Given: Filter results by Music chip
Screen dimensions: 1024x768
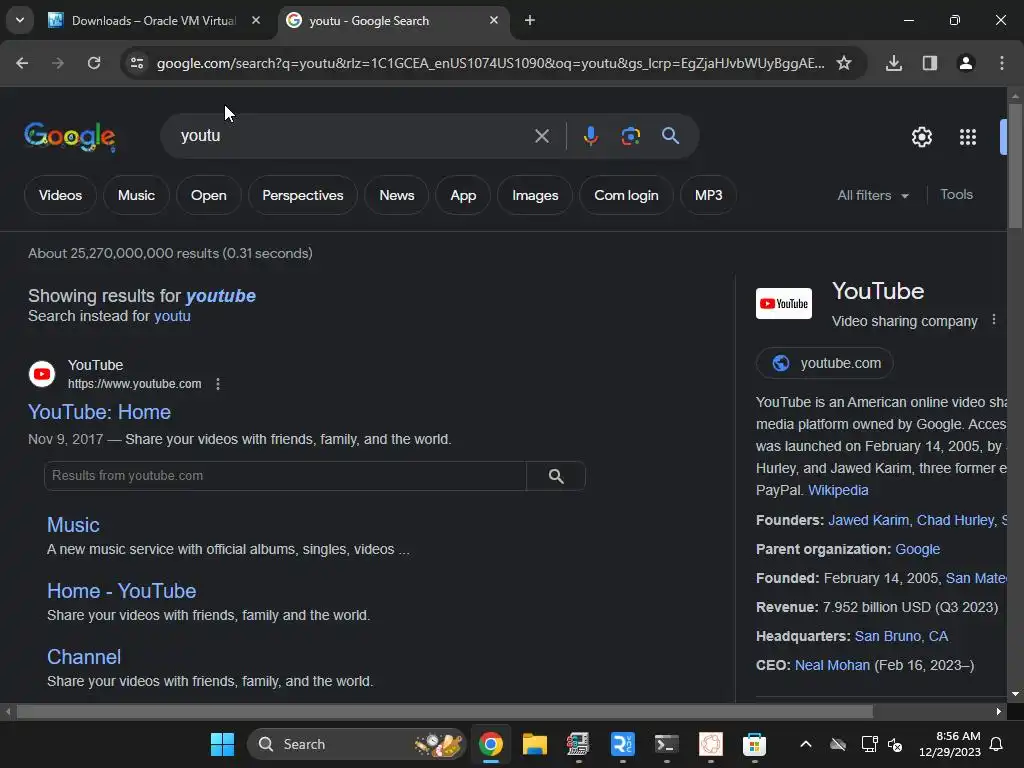Looking at the screenshot, I should [x=136, y=195].
